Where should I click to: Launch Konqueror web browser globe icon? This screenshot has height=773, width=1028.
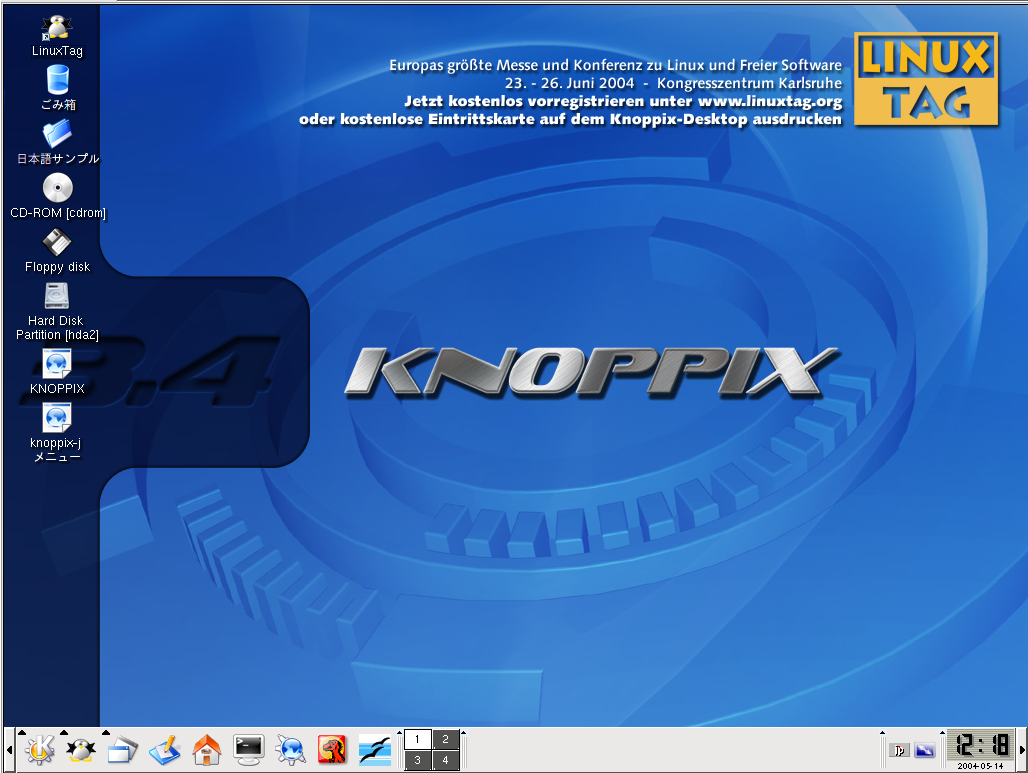click(290, 750)
